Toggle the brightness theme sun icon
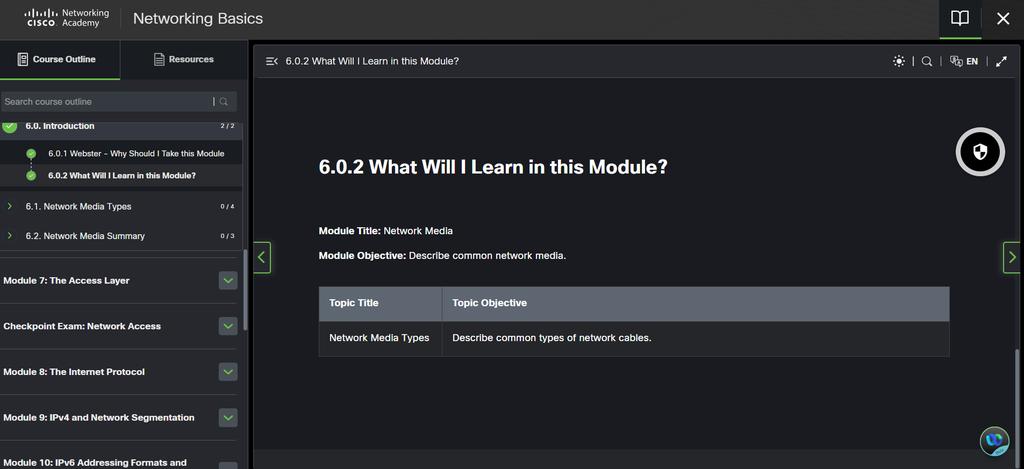 (899, 61)
